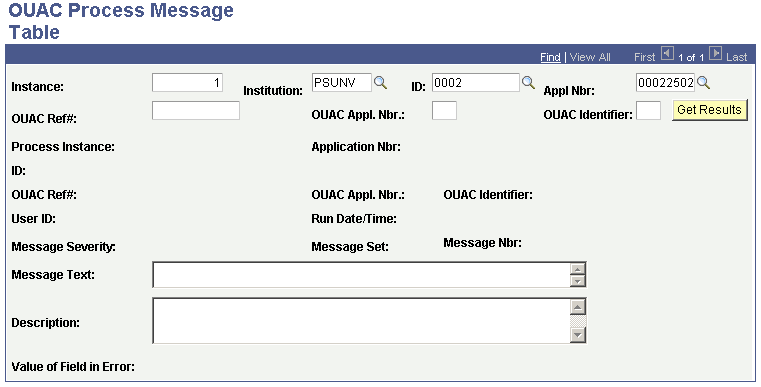Open the Institution lookup magnifier
This screenshot has width=761, height=387.
(380, 83)
